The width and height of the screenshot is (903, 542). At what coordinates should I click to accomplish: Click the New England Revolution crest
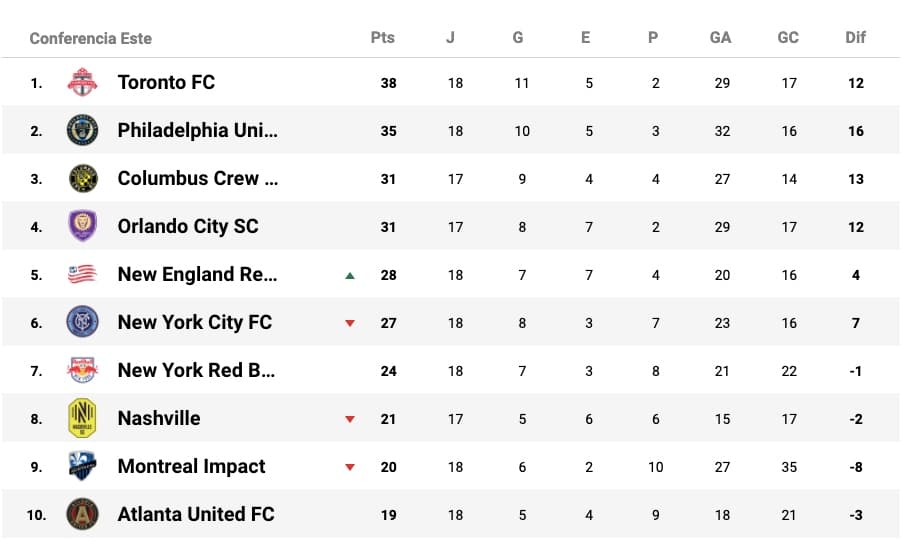pyautogui.click(x=82, y=274)
